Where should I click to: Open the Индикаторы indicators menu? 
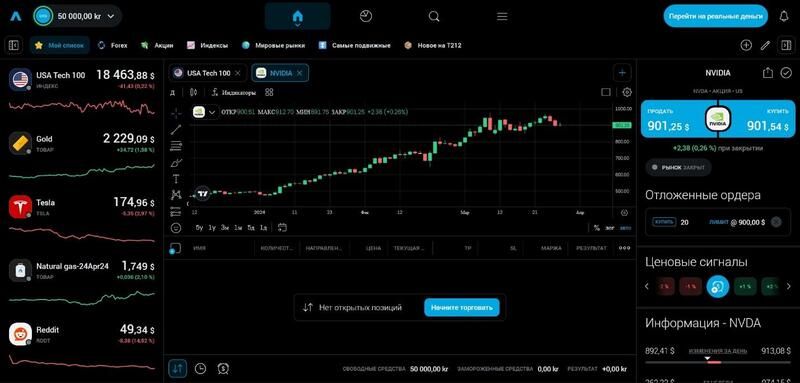[234, 92]
